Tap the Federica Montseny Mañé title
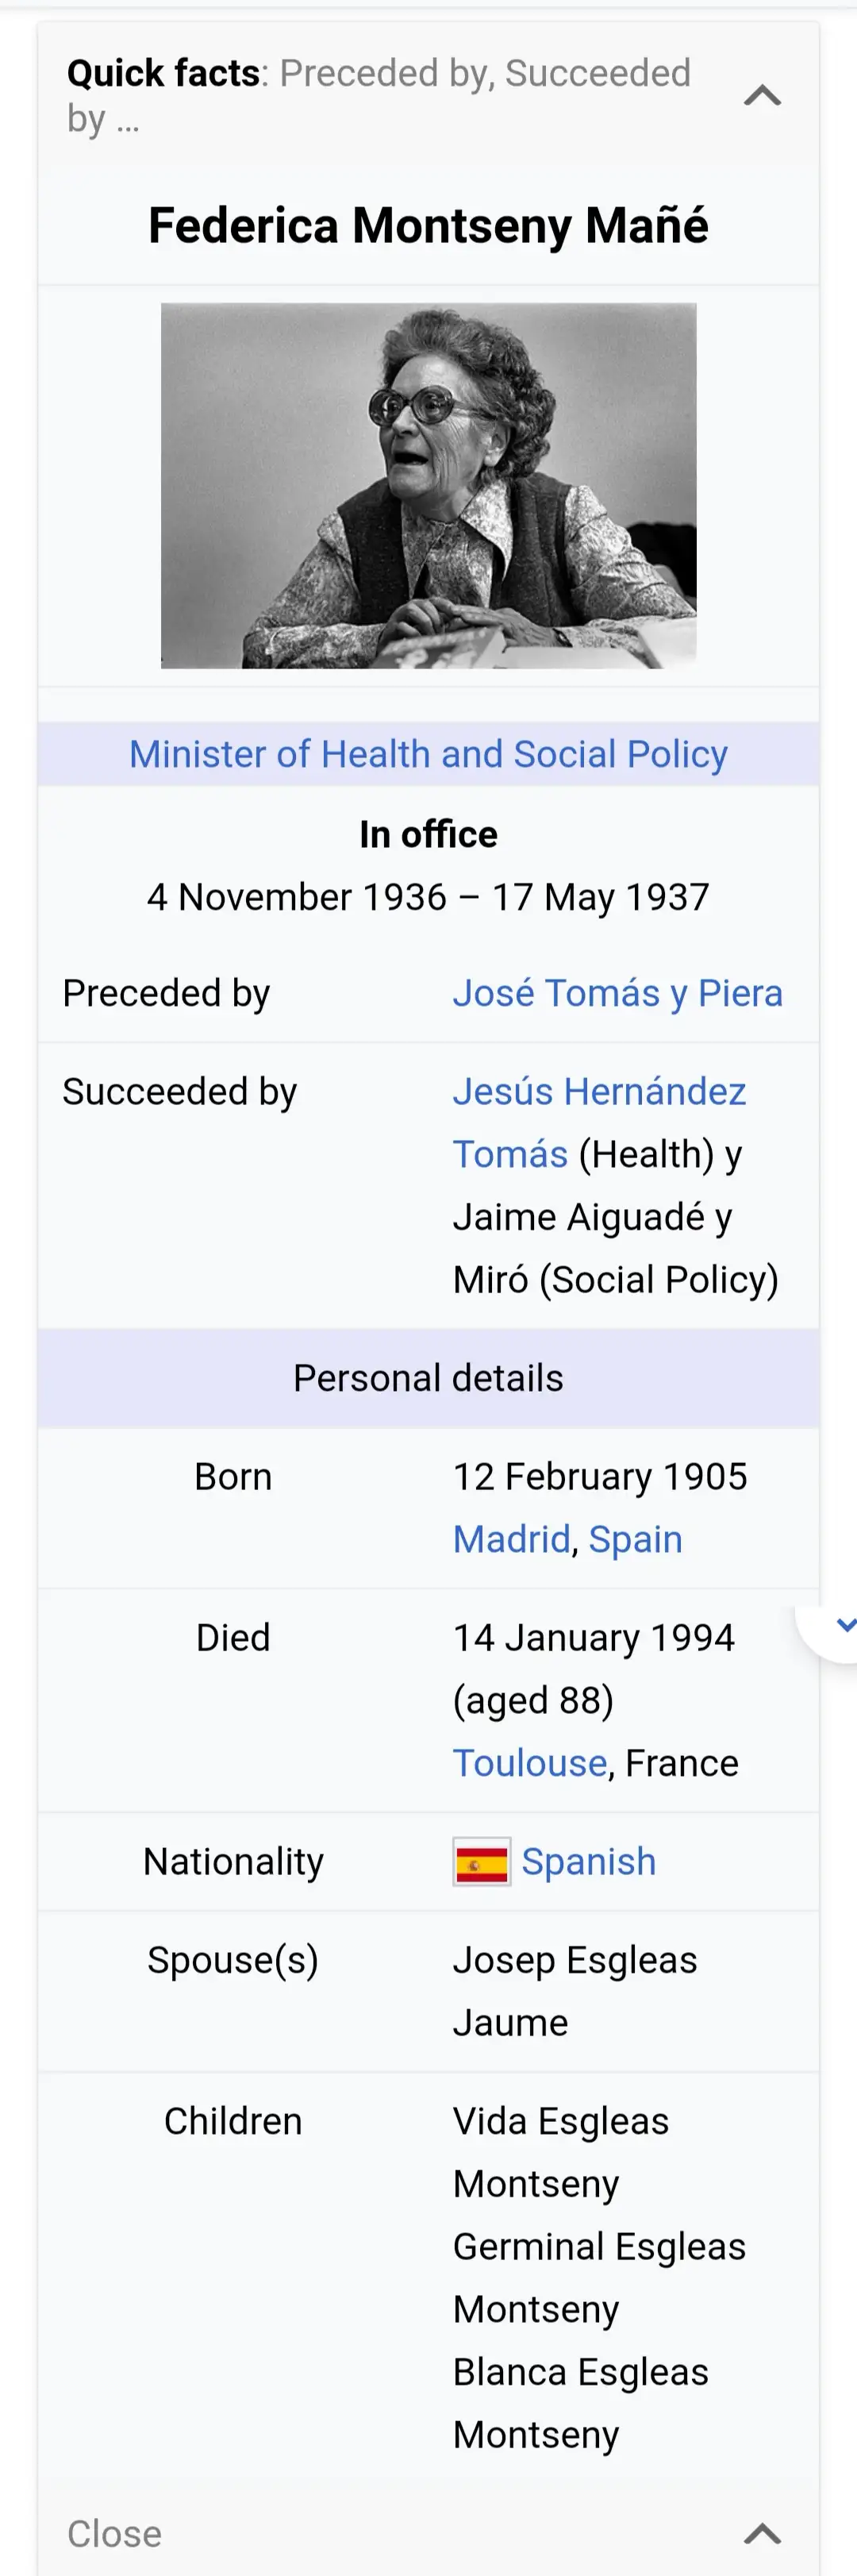The image size is (857, 2576). (428, 225)
